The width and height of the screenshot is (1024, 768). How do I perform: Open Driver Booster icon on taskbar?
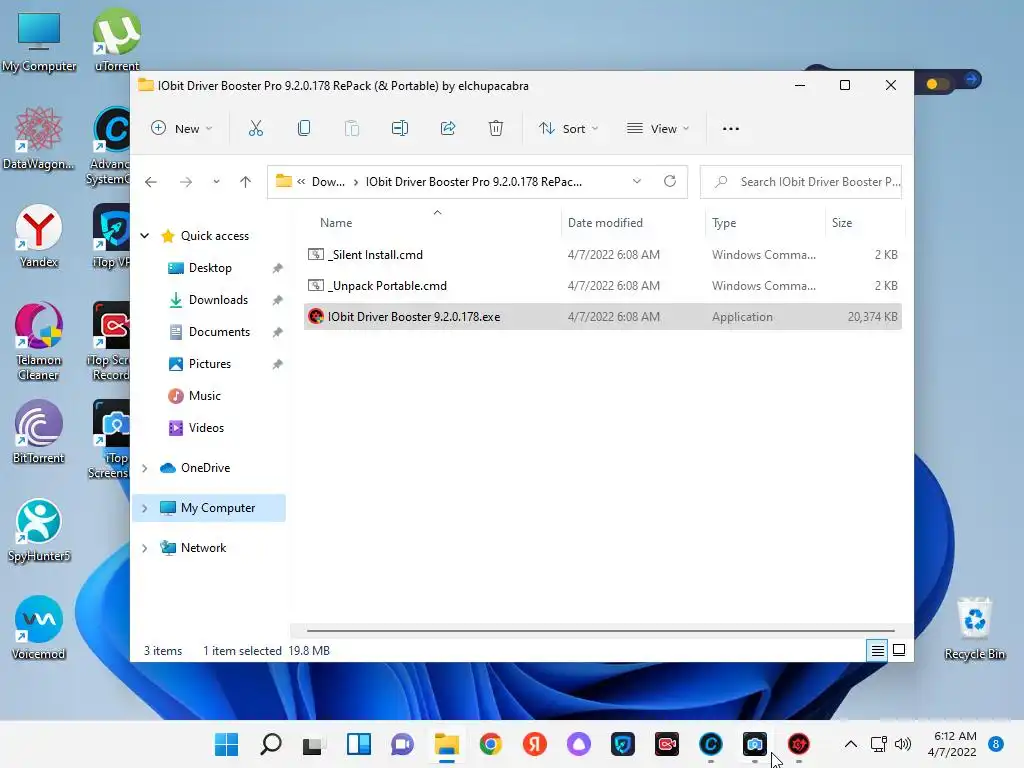(799, 744)
